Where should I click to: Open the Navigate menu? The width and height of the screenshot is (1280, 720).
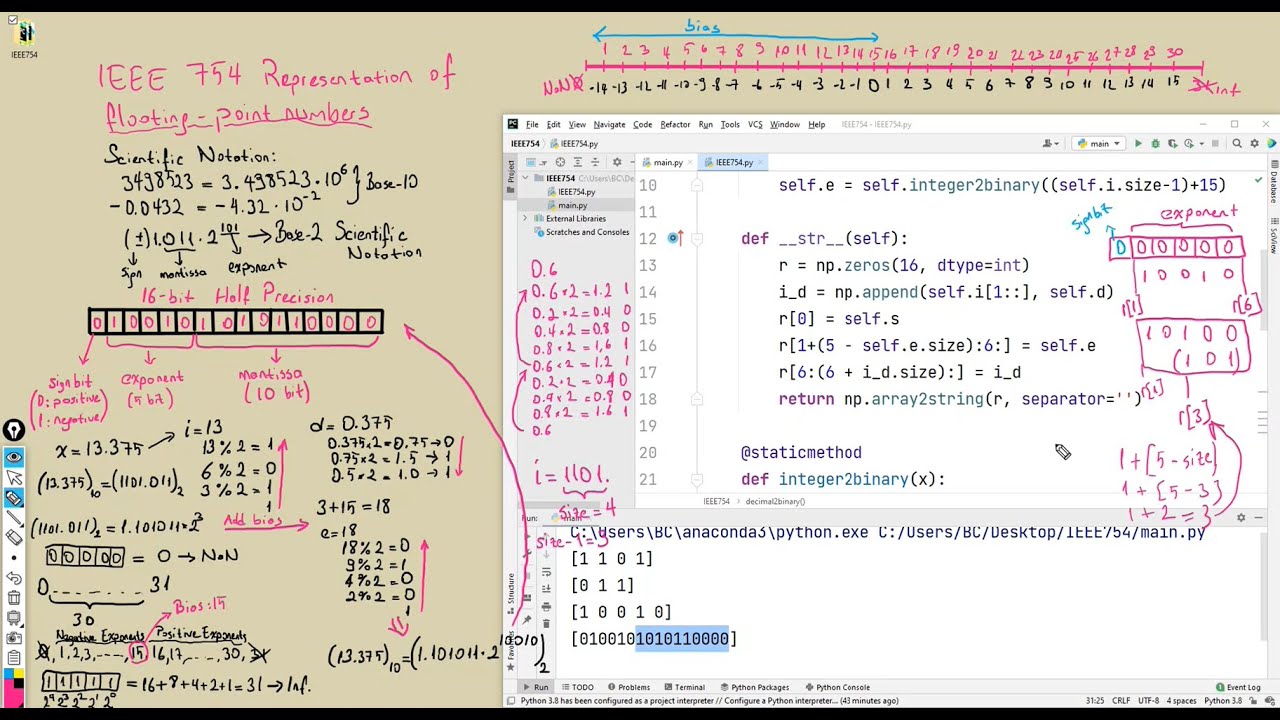coord(609,124)
